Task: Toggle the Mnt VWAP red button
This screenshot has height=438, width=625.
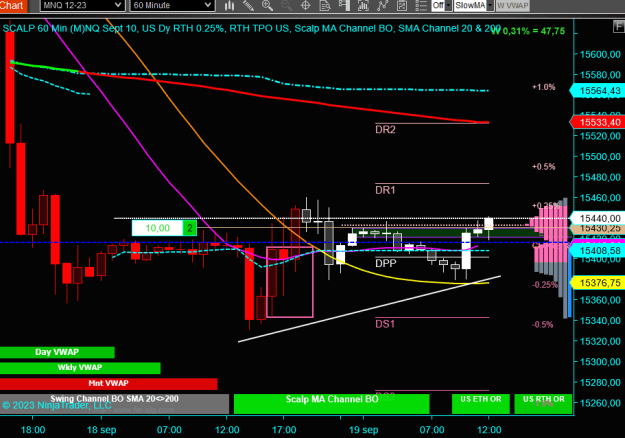Action: (x=108, y=383)
